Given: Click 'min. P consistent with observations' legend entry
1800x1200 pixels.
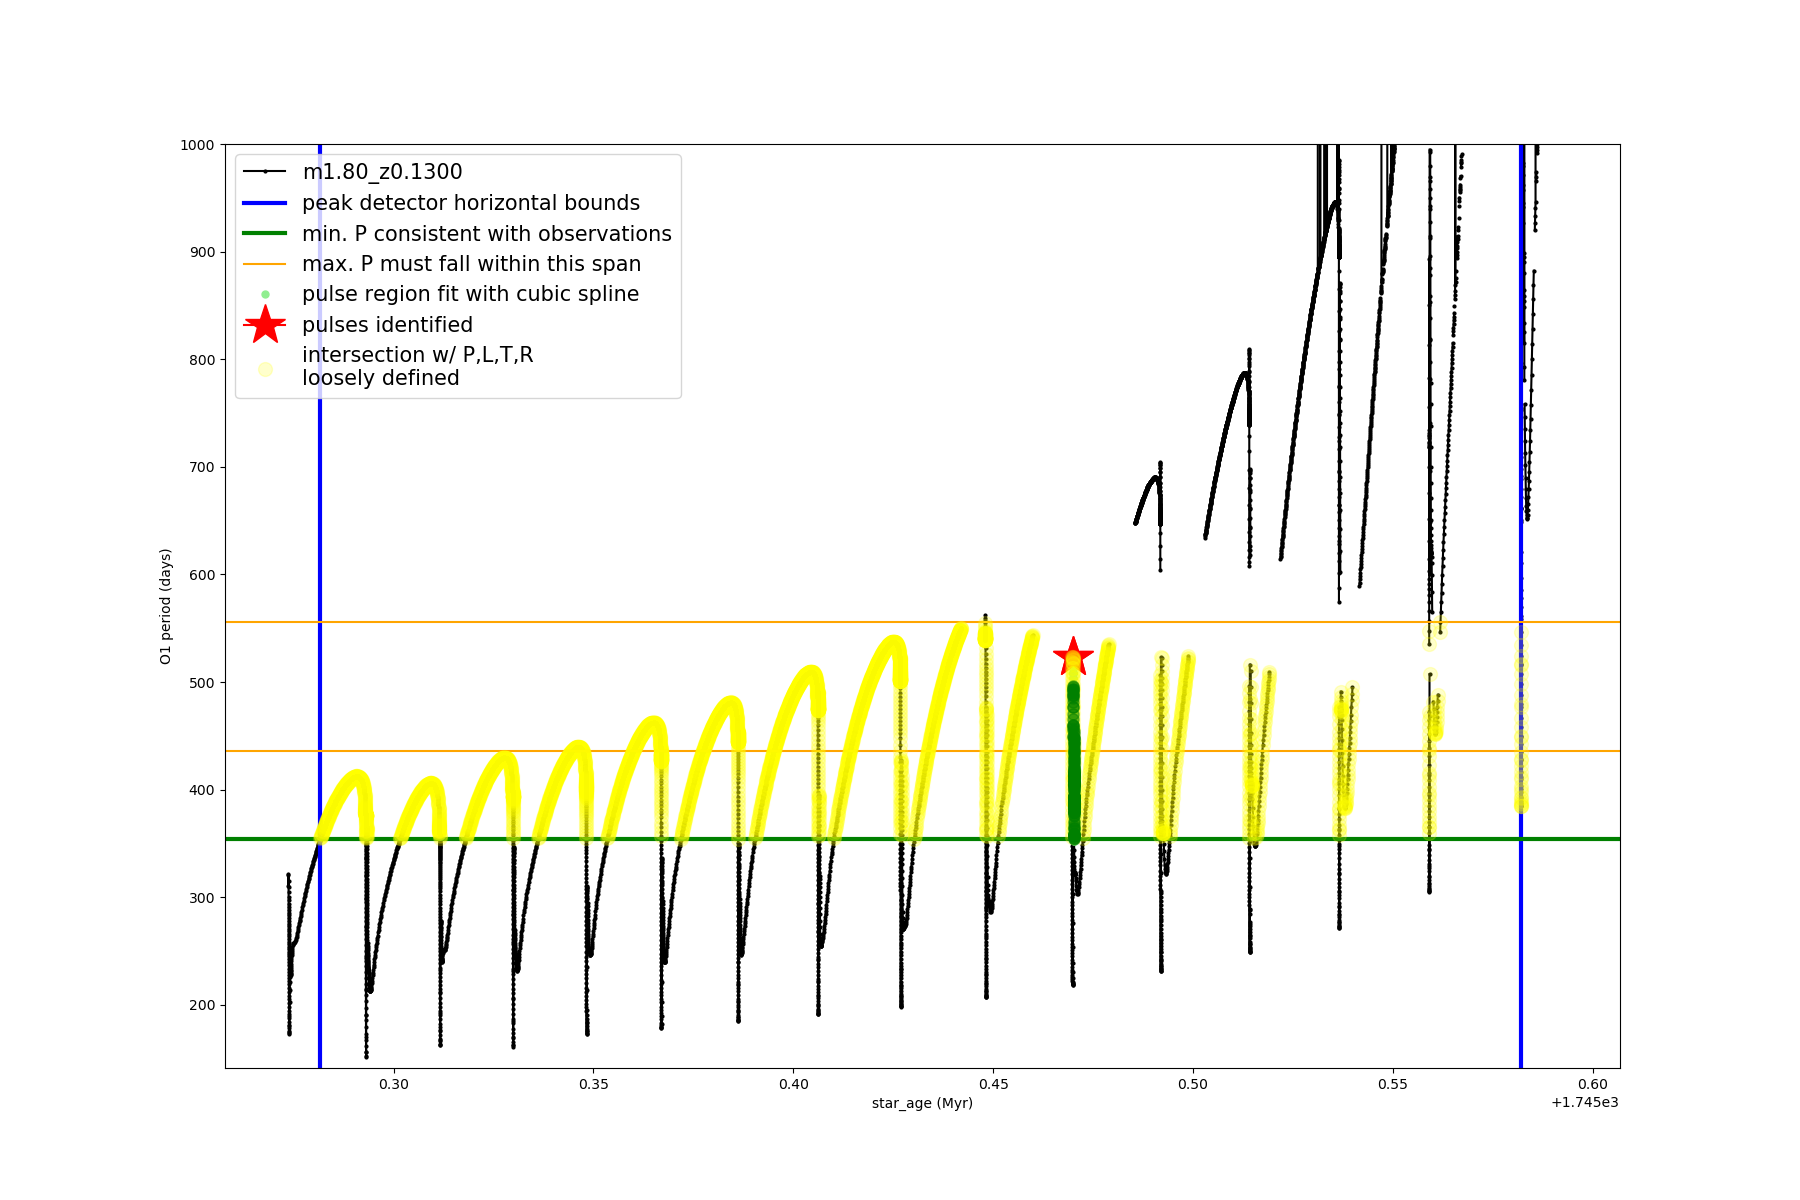Looking at the screenshot, I should (487, 234).
